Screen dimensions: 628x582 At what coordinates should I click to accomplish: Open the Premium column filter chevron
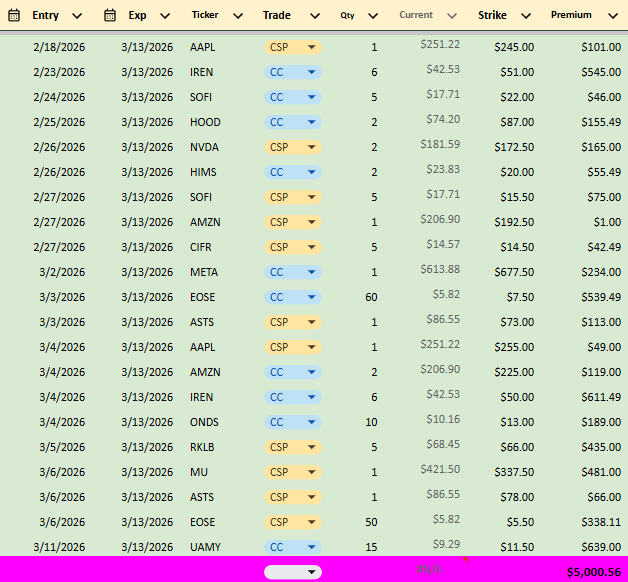pos(613,16)
